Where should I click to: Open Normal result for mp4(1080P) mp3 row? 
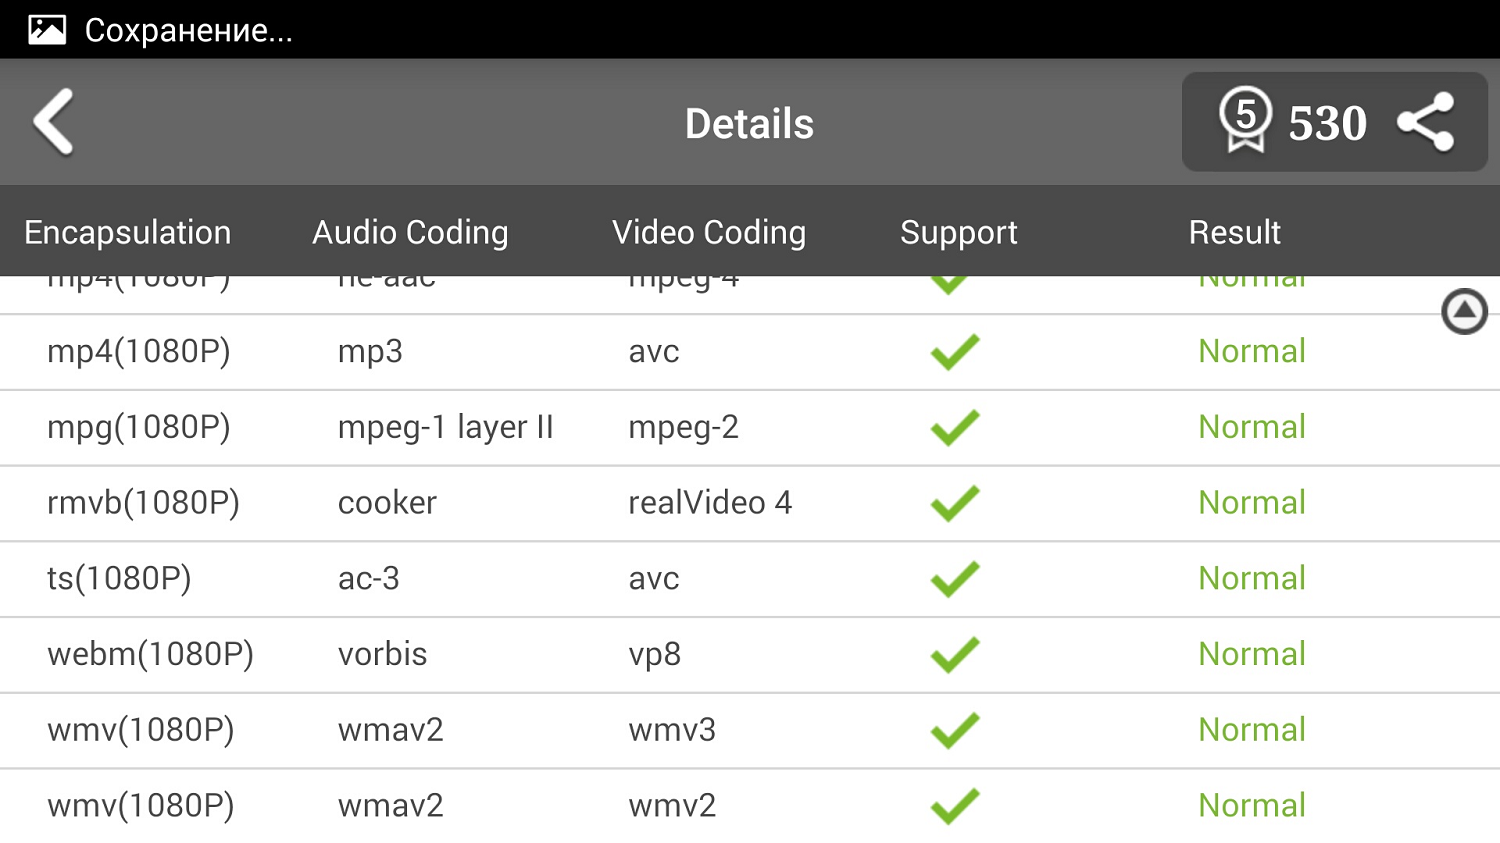(1252, 351)
